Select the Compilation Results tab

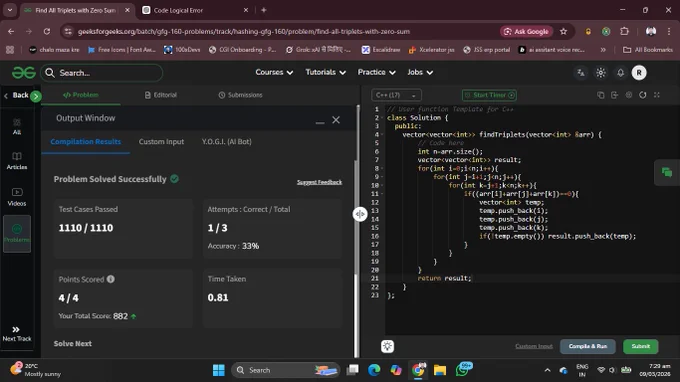tap(85, 142)
